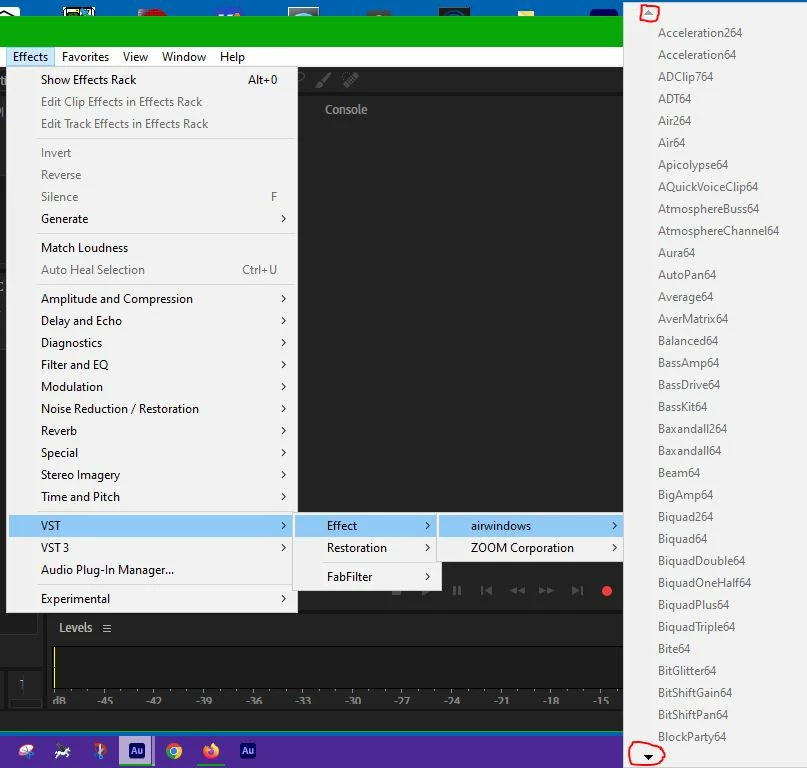Expand Filter and EQ submenu
This screenshot has width=807, height=768.
pos(152,364)
